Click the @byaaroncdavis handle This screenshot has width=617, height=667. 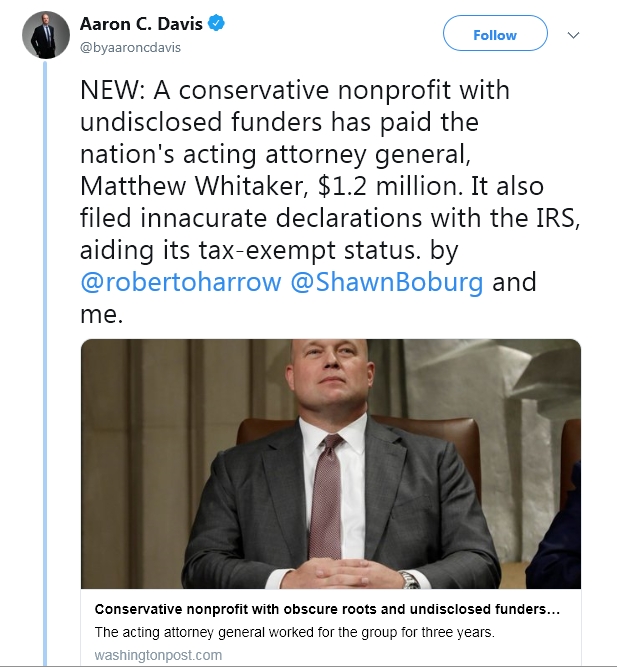[130, 47]
